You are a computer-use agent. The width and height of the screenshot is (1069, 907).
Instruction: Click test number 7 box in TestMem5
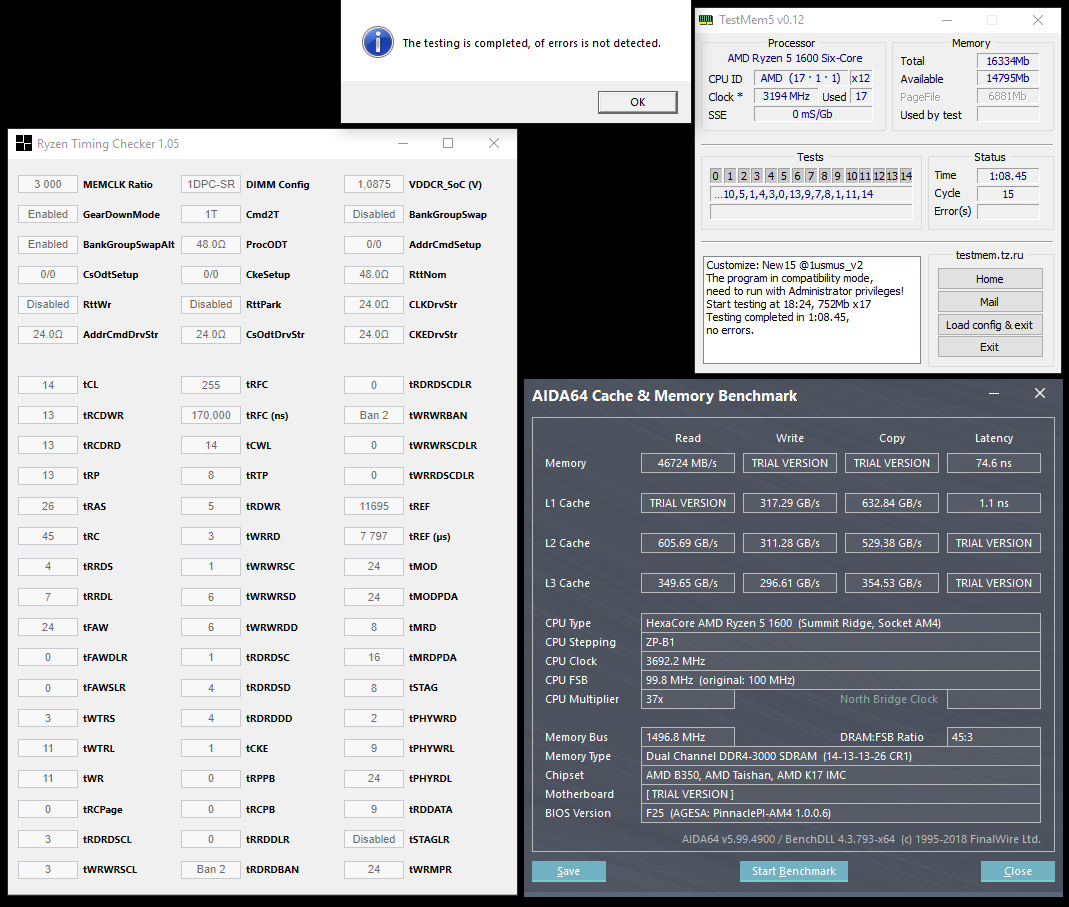(811, 176)
